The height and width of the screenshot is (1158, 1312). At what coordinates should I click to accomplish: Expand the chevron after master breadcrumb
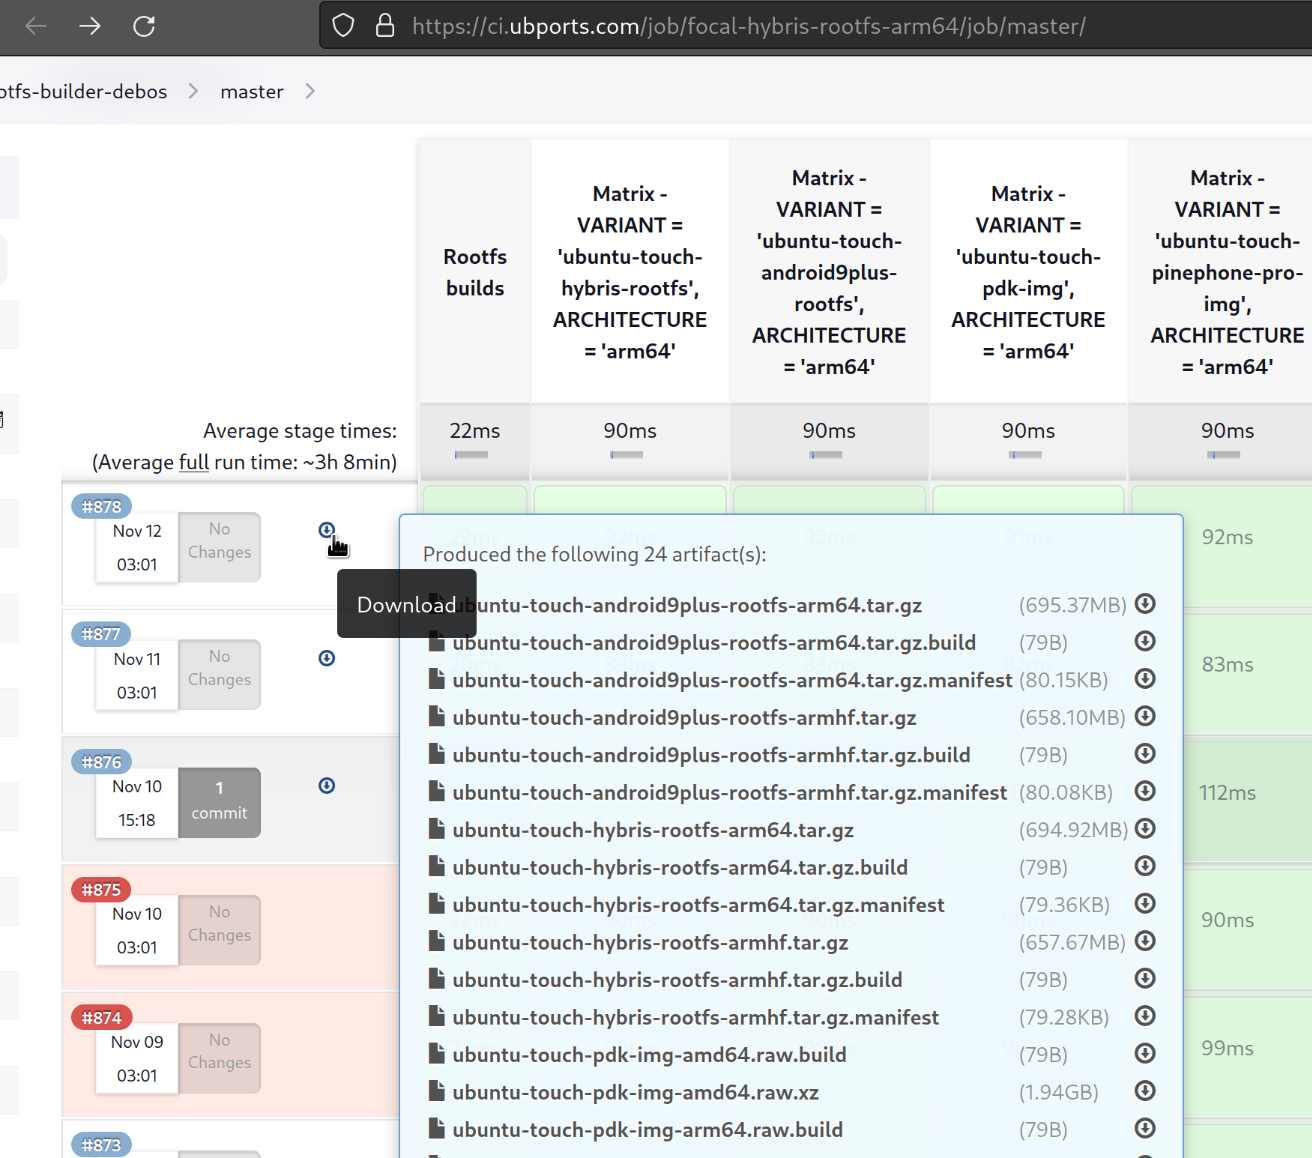point(310,92)
